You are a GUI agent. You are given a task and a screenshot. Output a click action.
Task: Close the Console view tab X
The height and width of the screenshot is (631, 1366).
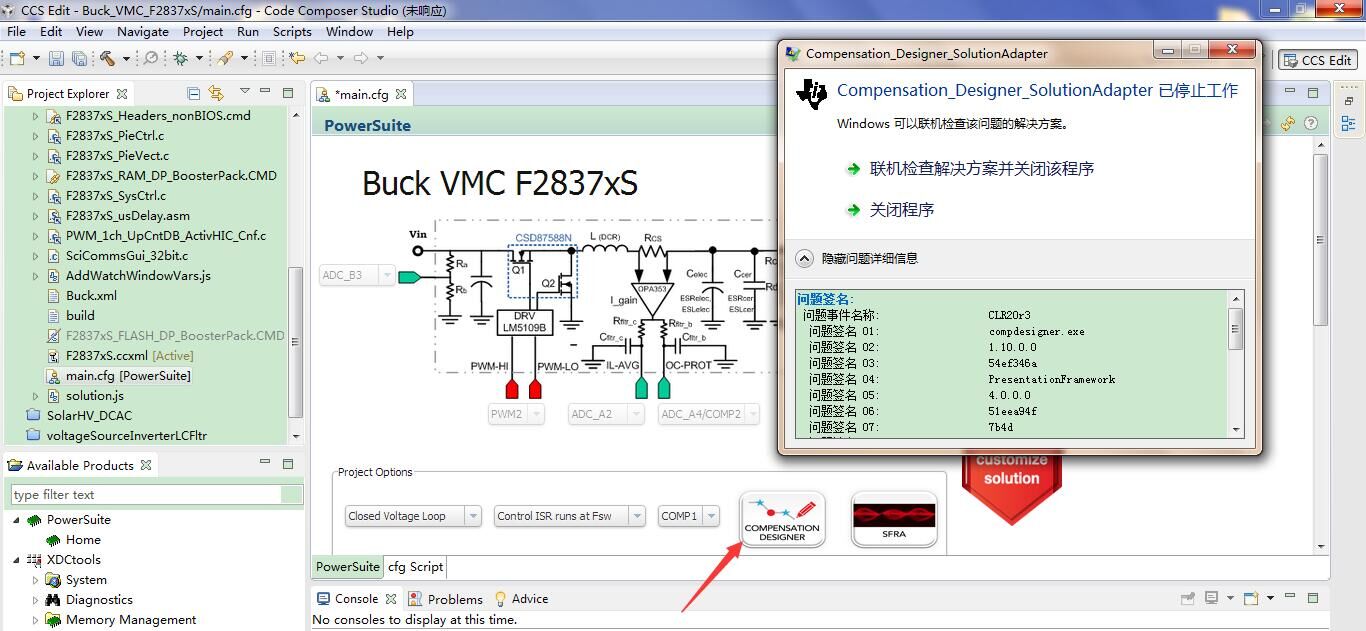pos(391,599)
